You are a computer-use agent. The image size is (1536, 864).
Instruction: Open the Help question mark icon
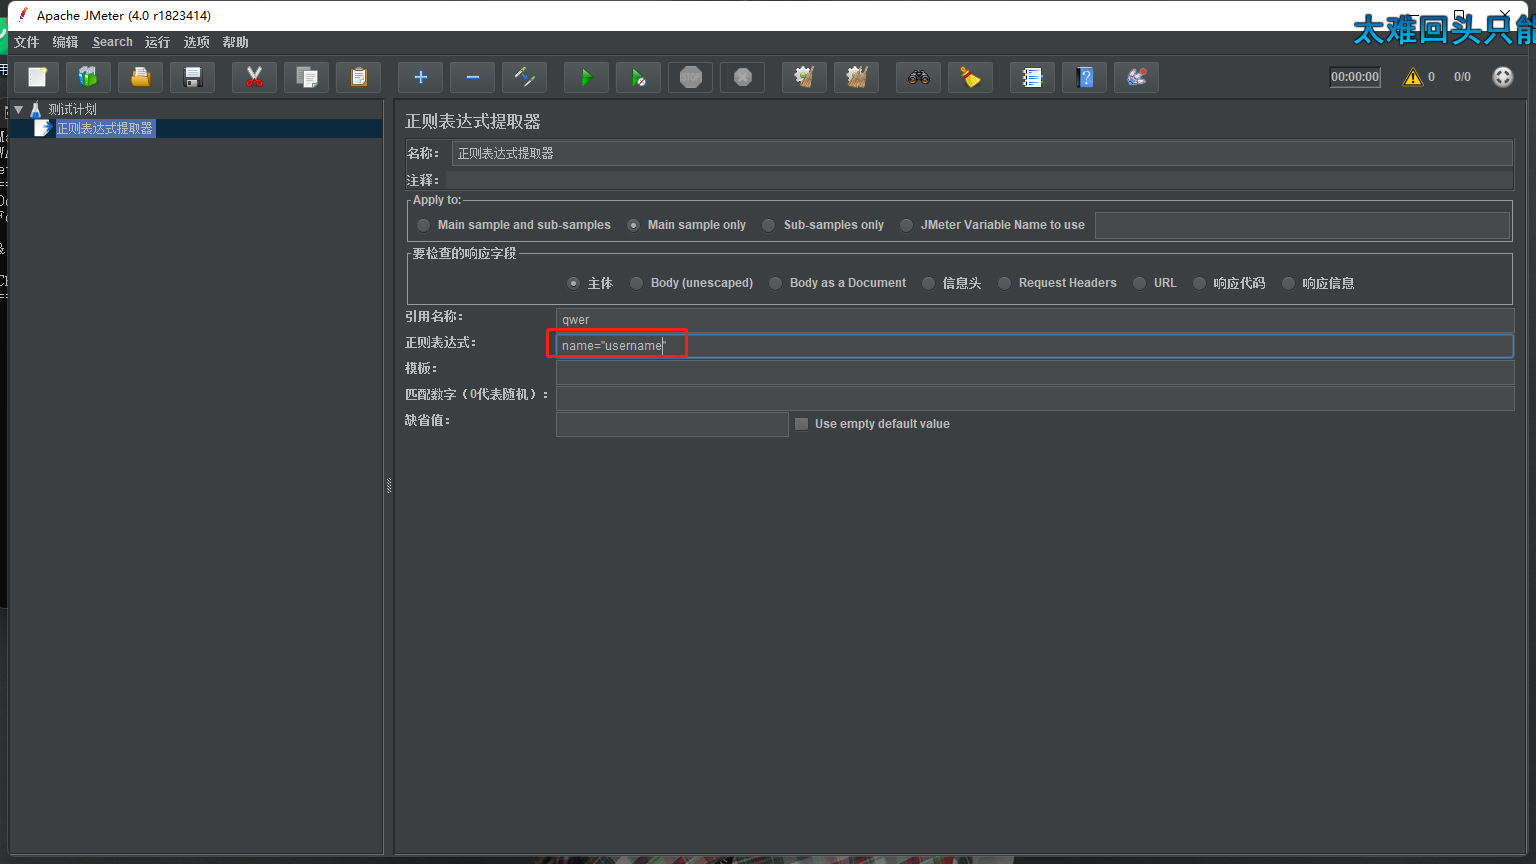tap(1085, 77)
